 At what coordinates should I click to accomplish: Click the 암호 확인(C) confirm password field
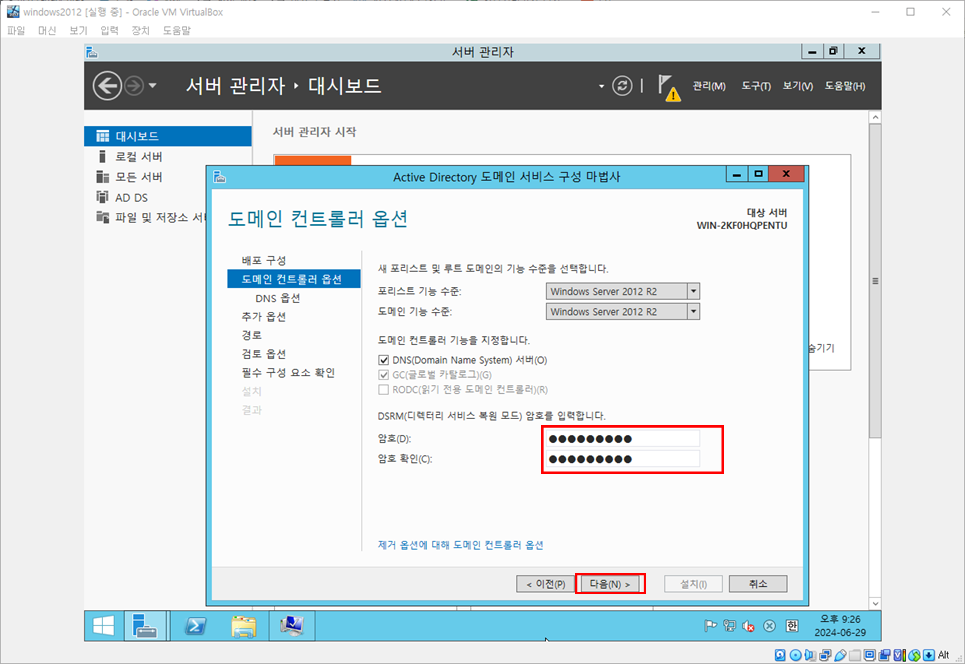click(x=622, y=459)
